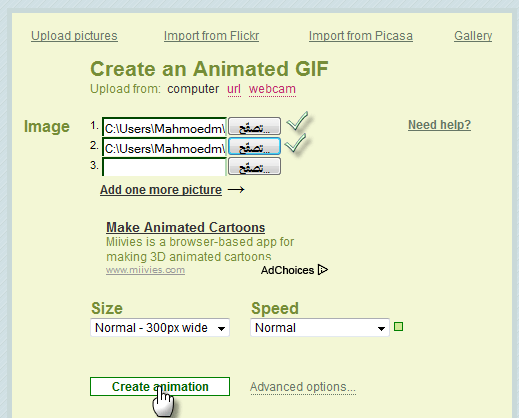The image size is (519, 418).
Task: Open the Size dropdown
Action: (160, 328)
